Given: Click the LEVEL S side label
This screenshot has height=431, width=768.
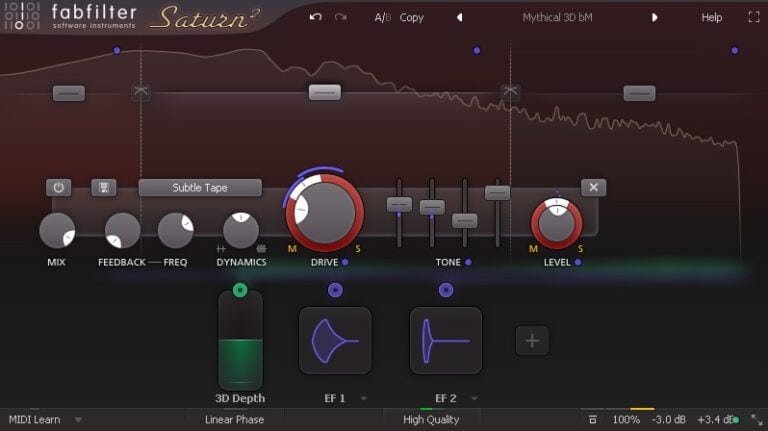Looking at the screenshot, I should (580, 249).
